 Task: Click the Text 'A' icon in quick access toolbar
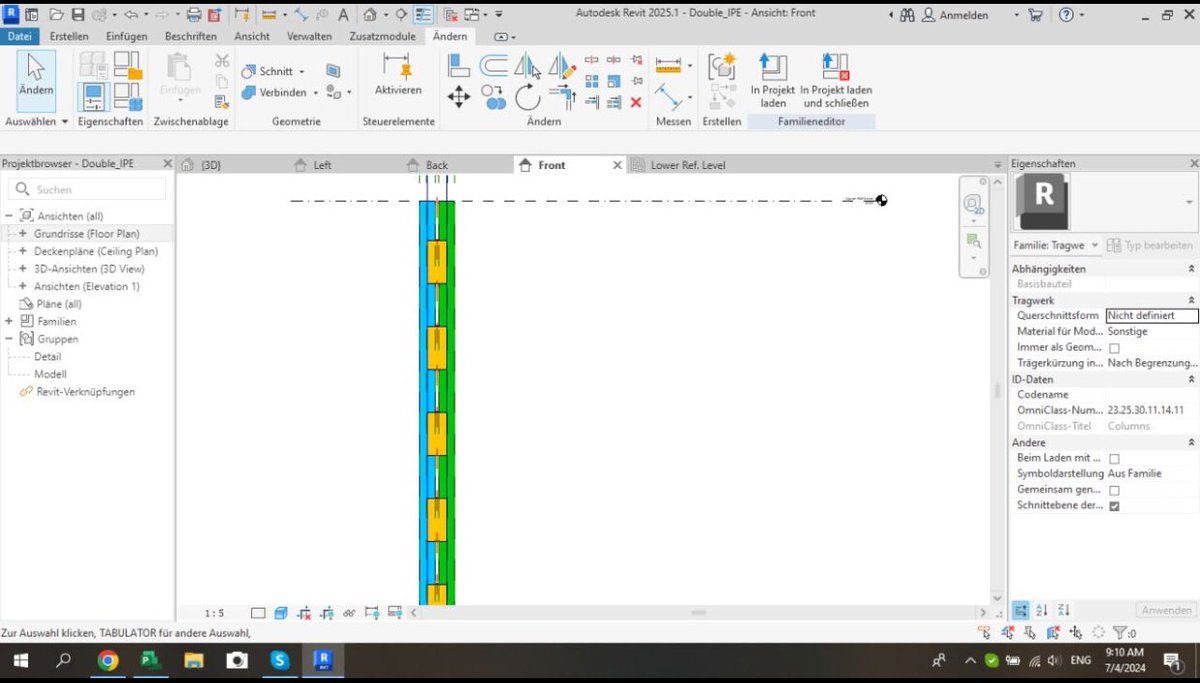[x=344, y=15]
